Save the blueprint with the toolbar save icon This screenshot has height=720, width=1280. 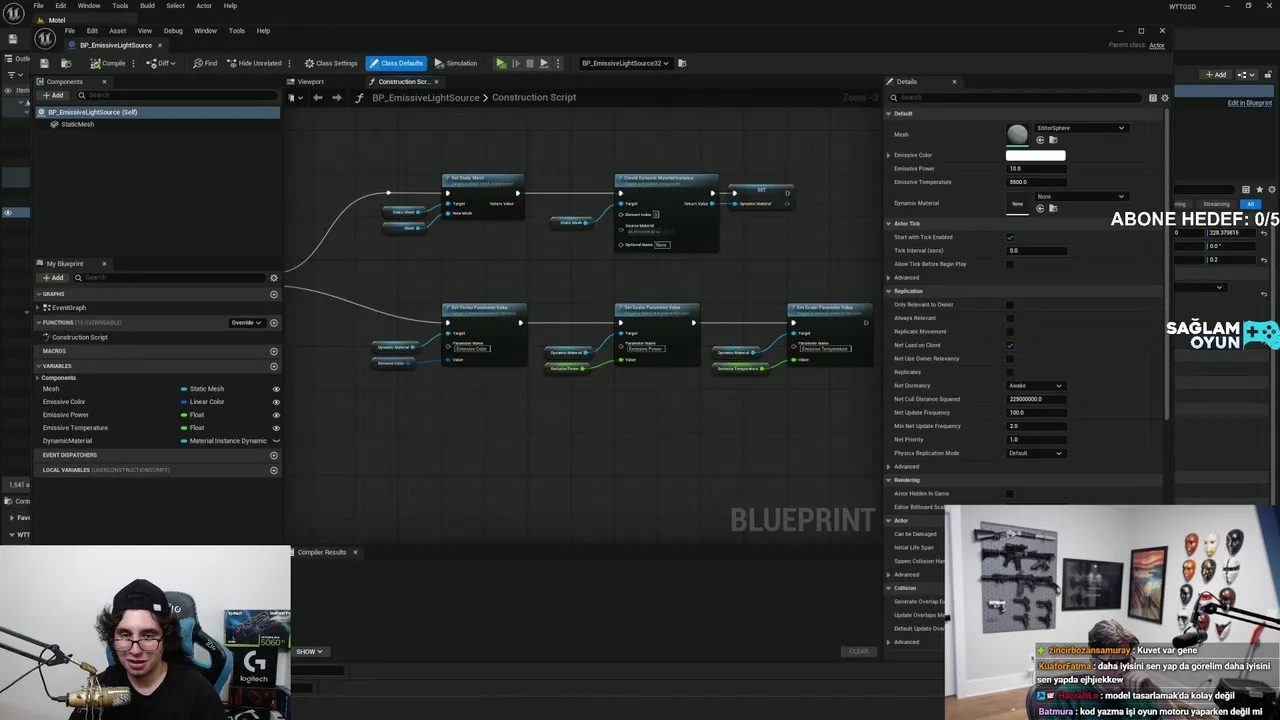point(44,63)
